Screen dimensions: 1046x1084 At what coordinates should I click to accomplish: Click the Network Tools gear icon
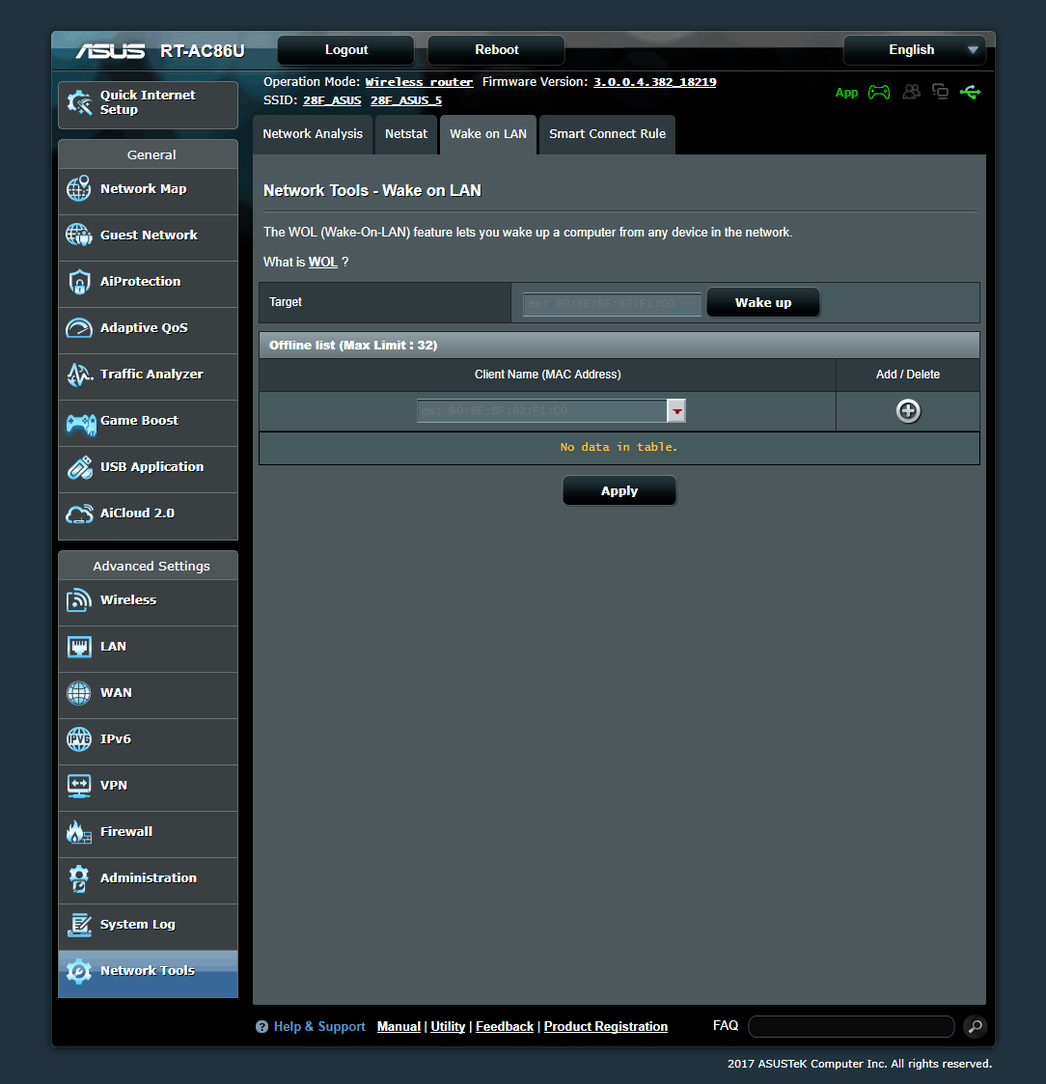click(x=79, y=971)
